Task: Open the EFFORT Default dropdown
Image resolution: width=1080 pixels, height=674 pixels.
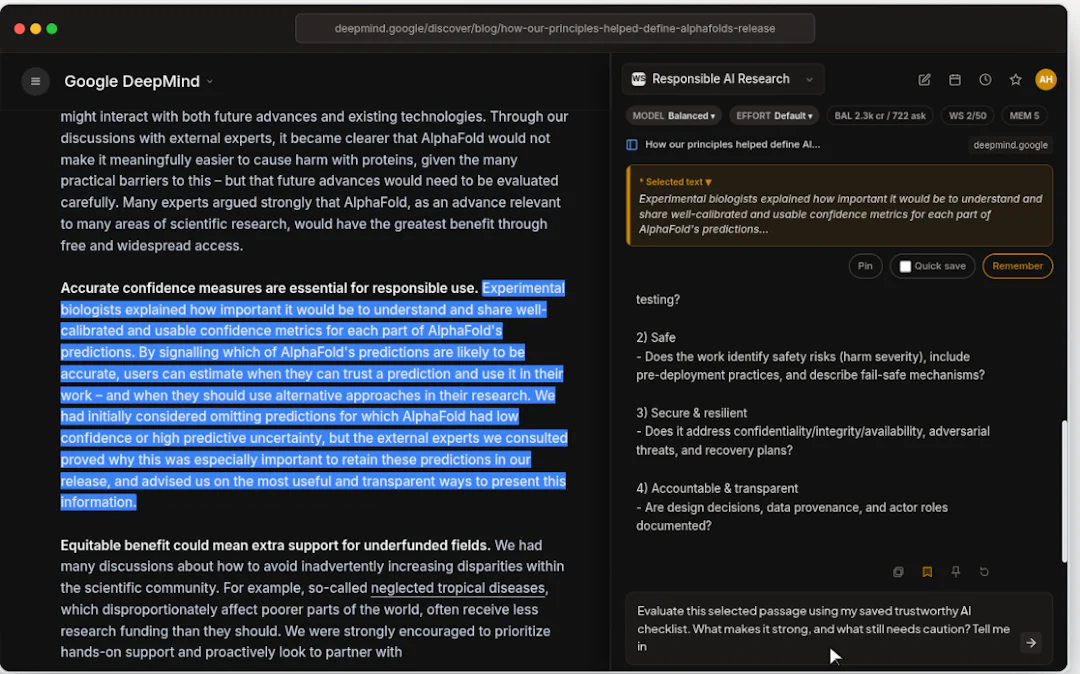Action: click(774, 116)
